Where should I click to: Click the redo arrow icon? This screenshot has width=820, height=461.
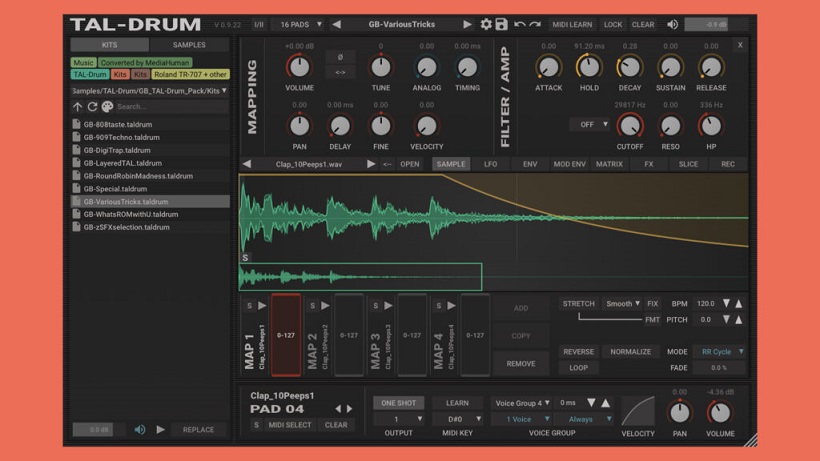[x=535, y=24]
